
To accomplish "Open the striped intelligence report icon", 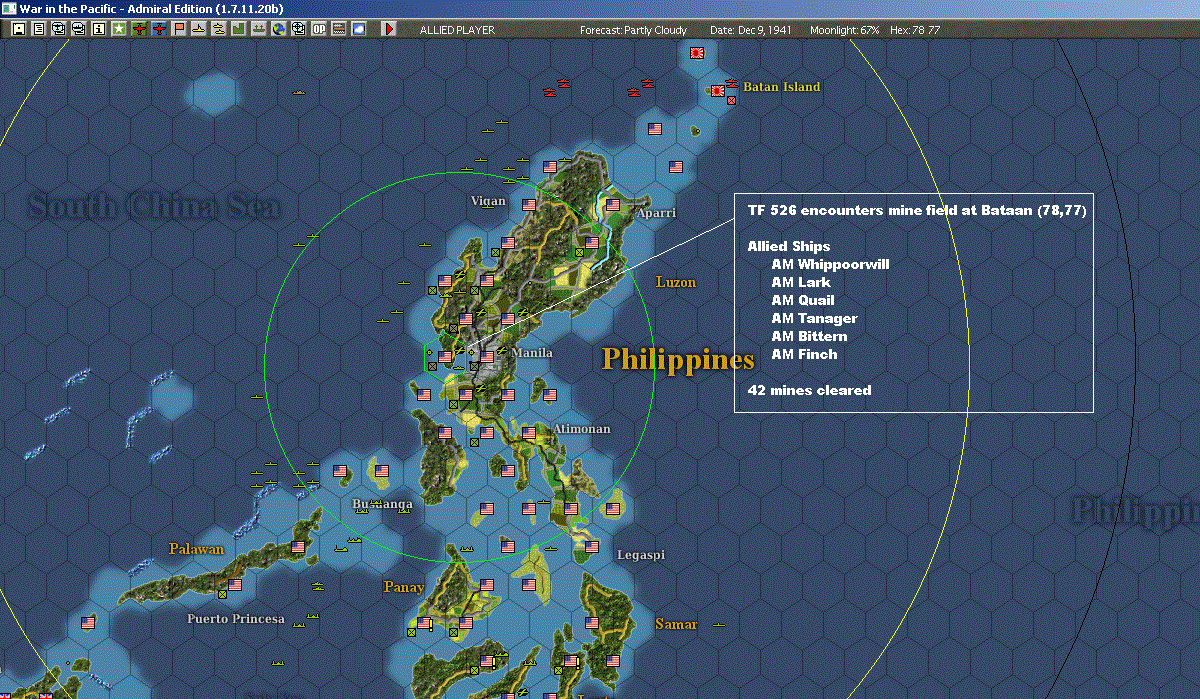I will pyautogui.click(x=338, y=29).
